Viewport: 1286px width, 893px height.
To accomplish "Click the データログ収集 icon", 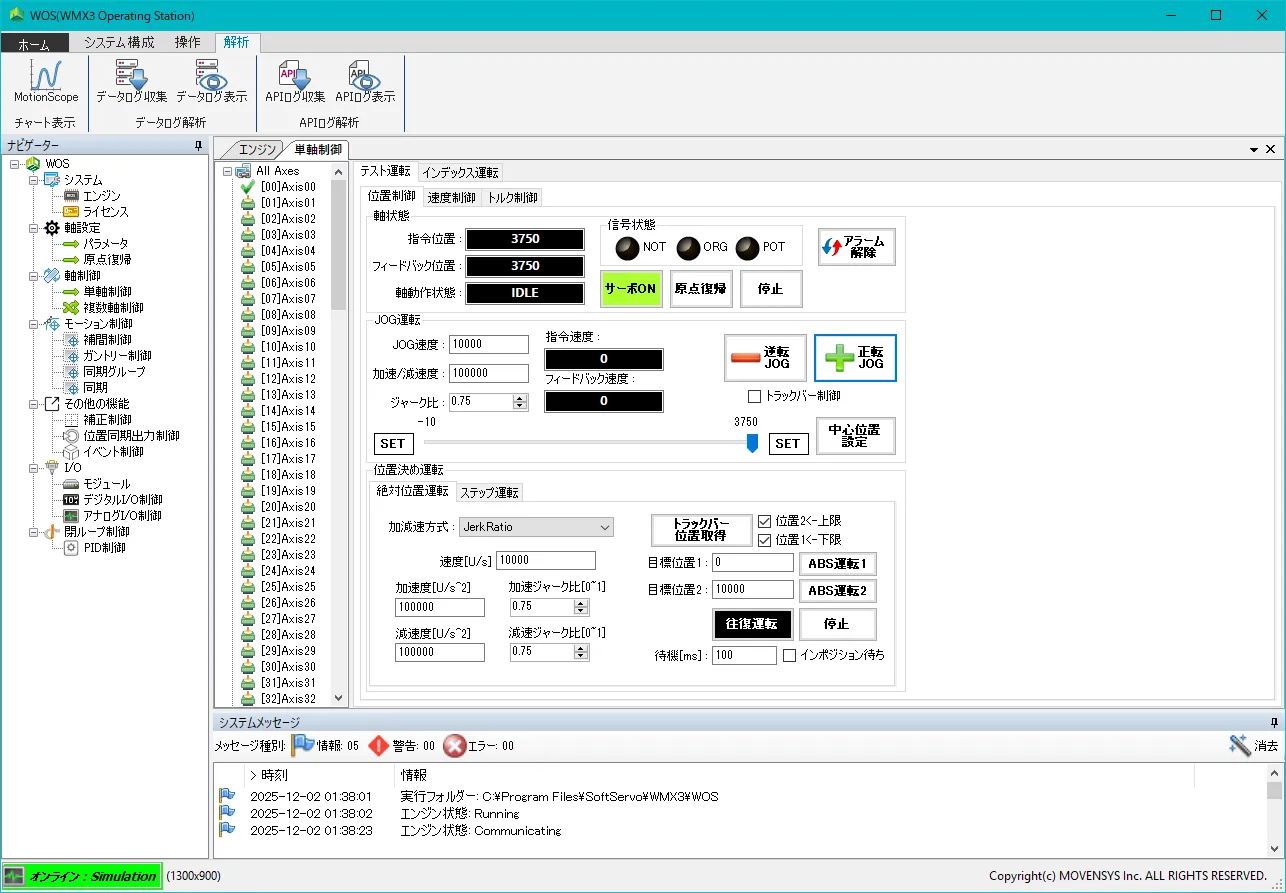I will tap(131, 76).
